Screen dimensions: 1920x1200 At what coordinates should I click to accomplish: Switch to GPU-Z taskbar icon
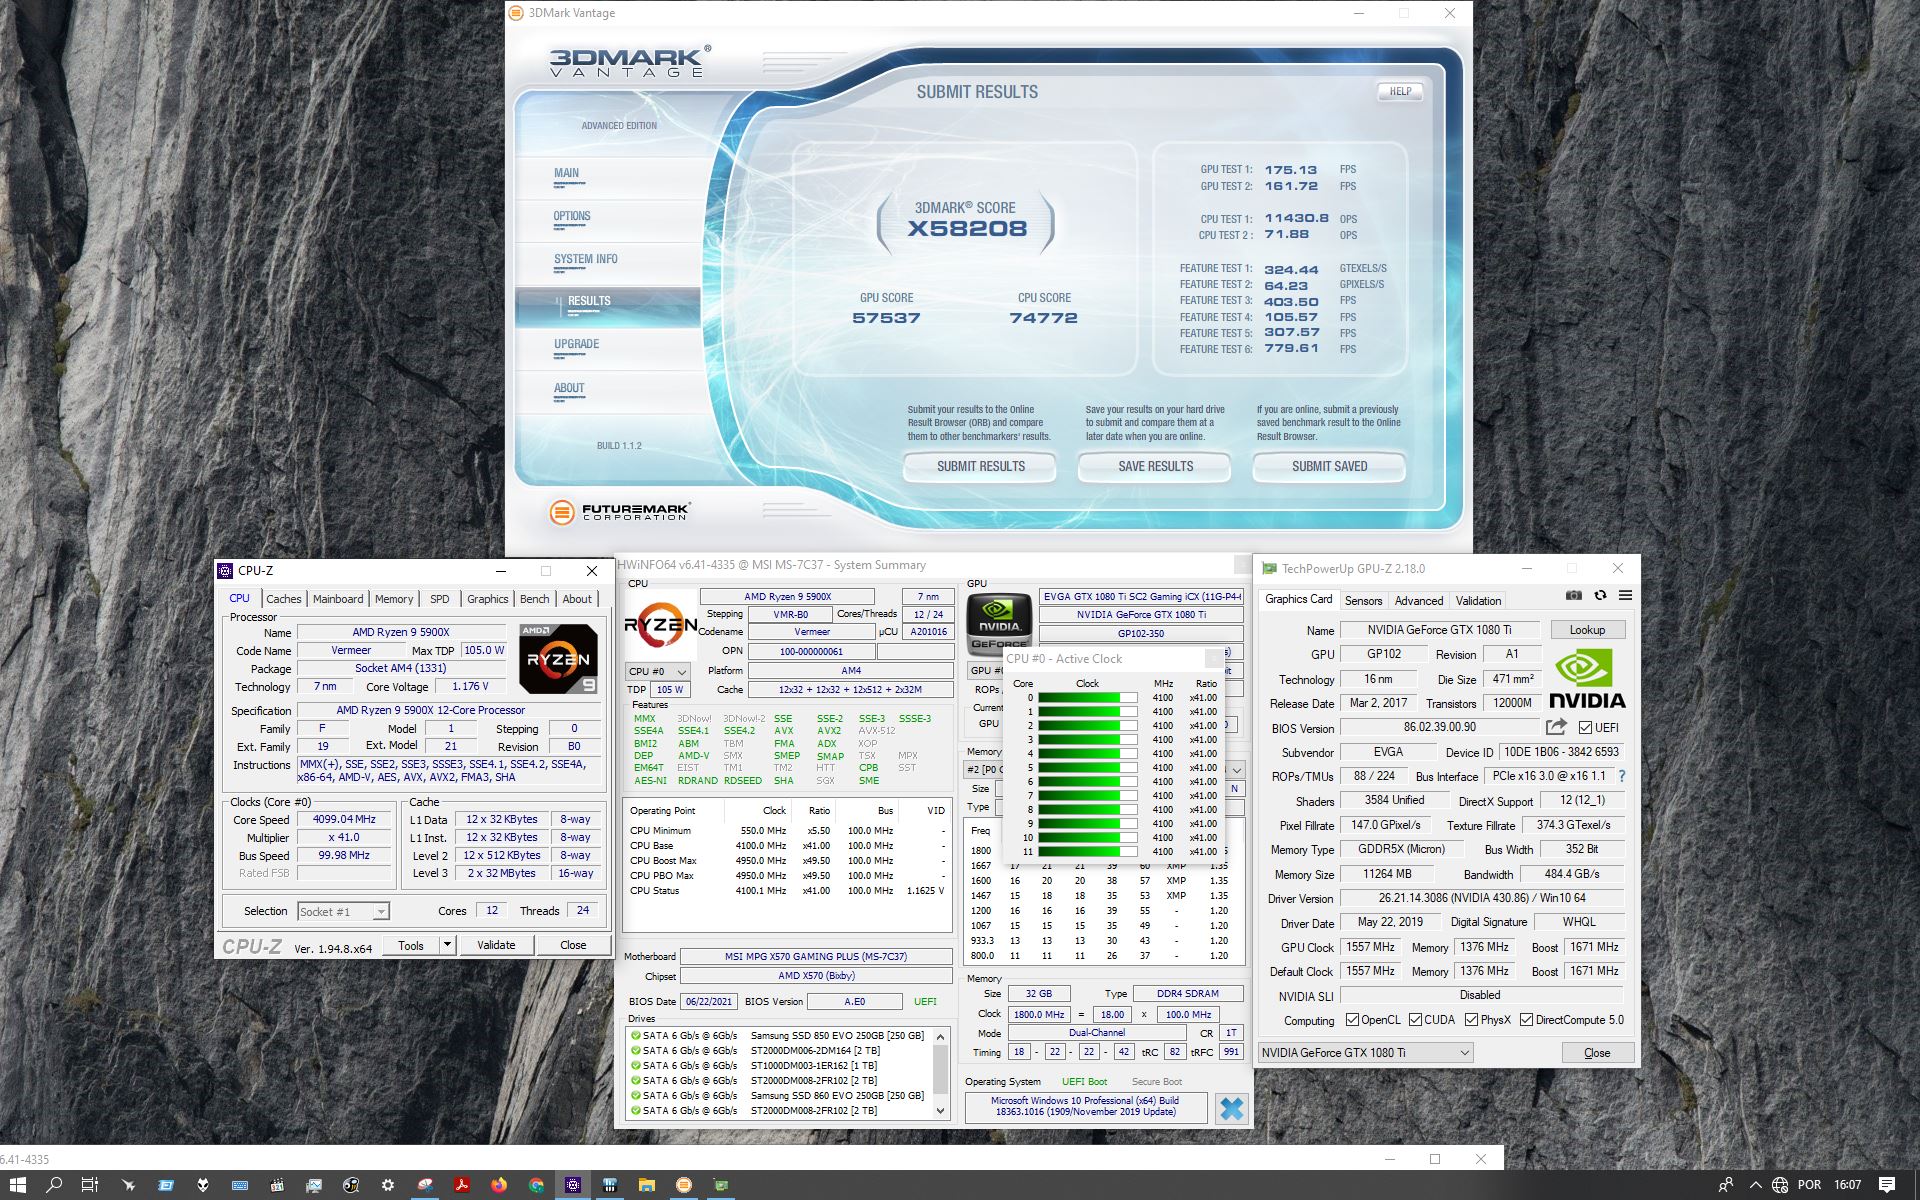(x=721, y=1185)
